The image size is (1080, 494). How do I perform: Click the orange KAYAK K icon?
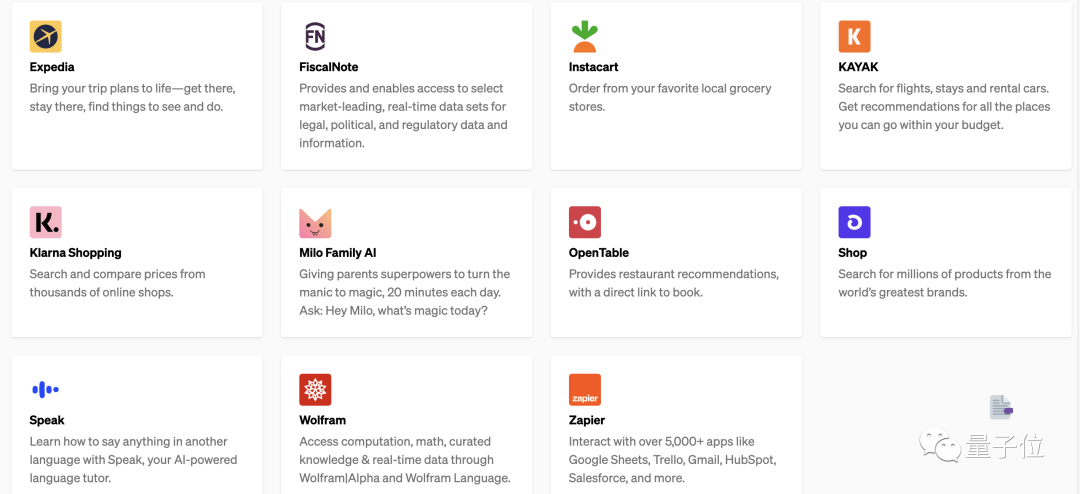(854, 37)
